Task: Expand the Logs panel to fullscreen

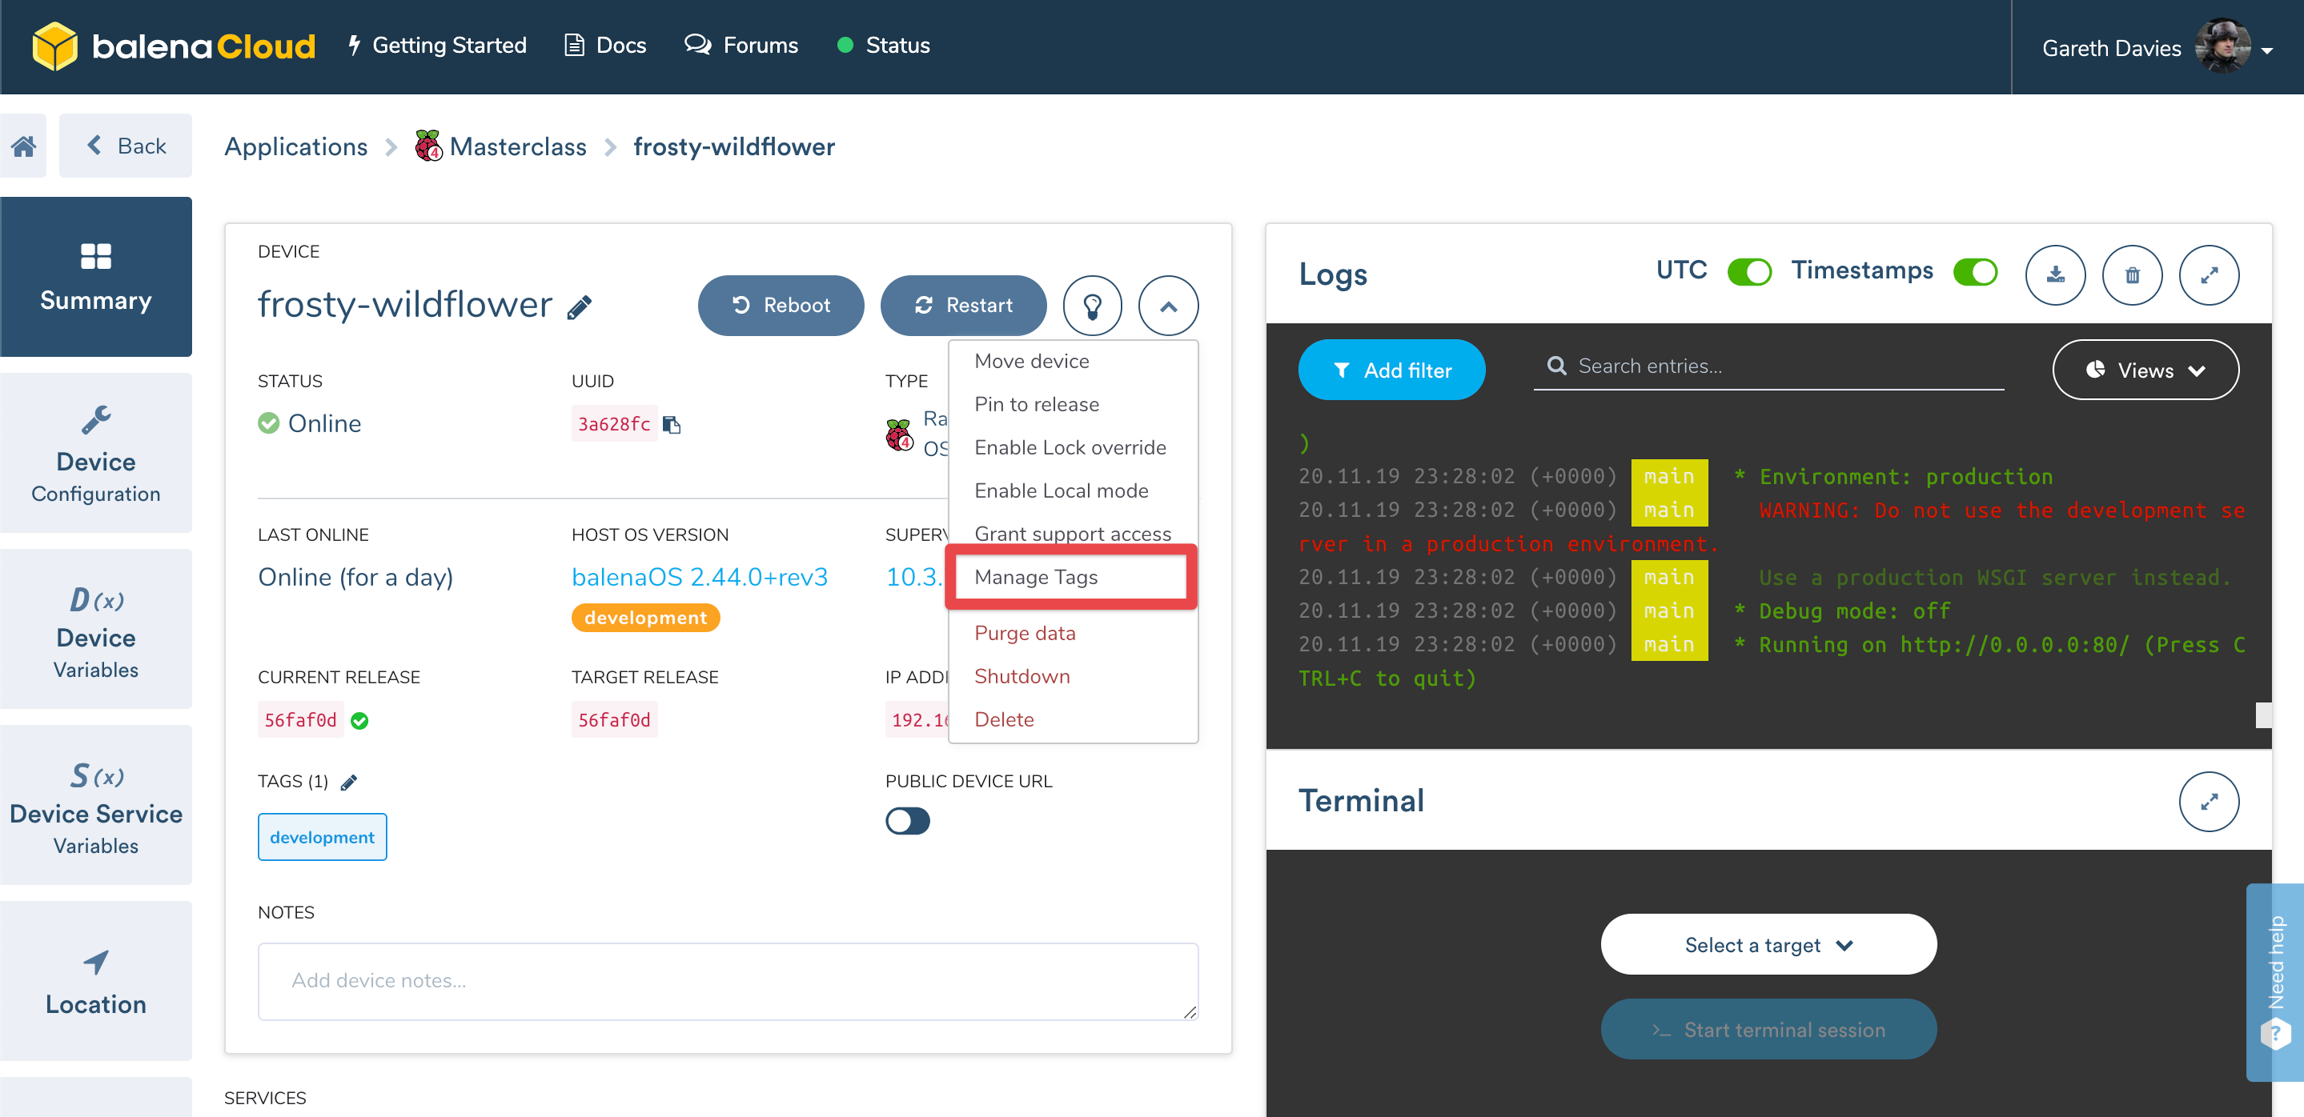Action: (2209, 274)
